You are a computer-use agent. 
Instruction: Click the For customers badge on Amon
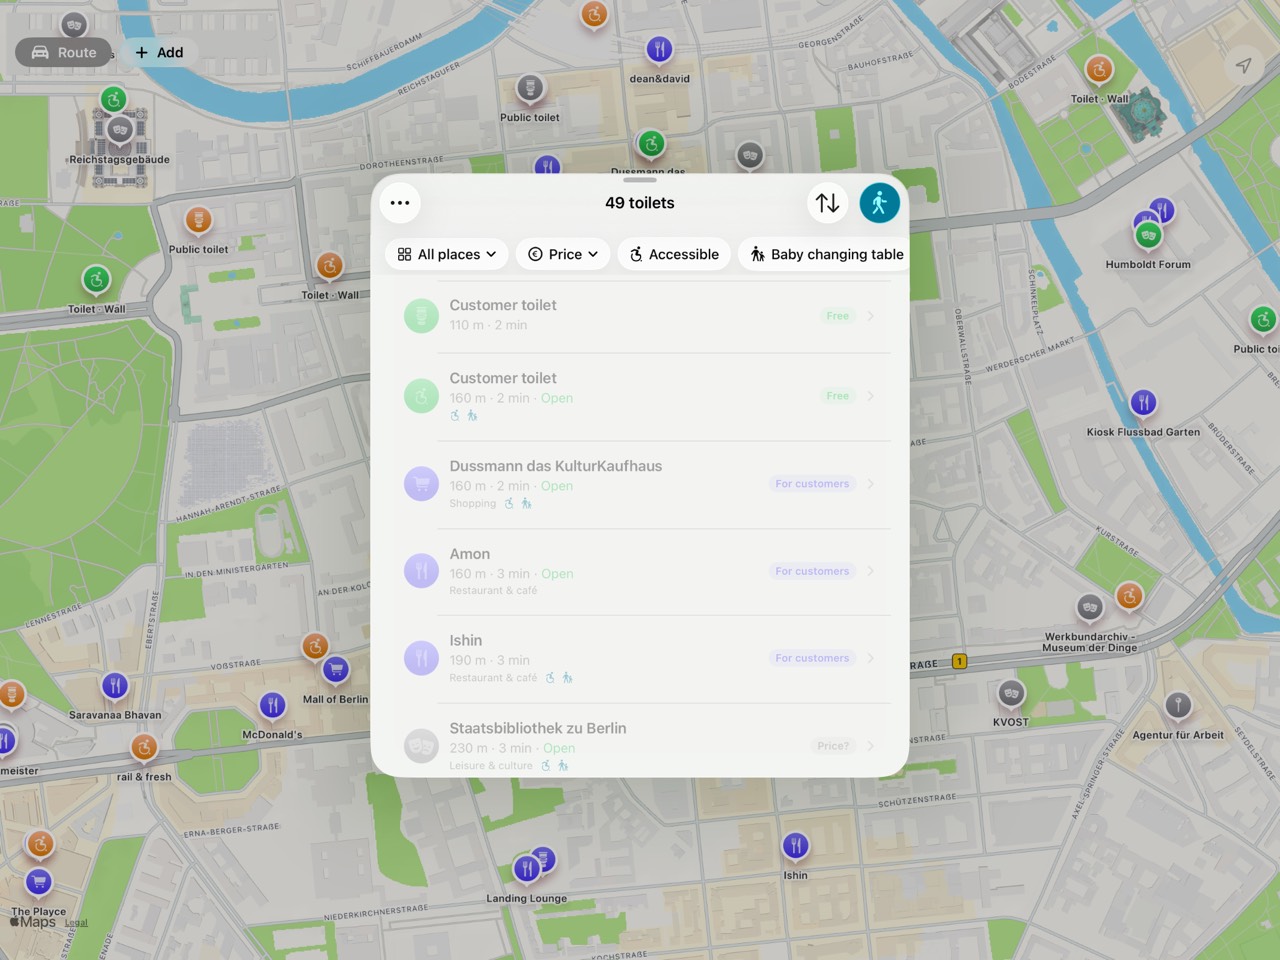pyautogui.click(x=812, y=571)
